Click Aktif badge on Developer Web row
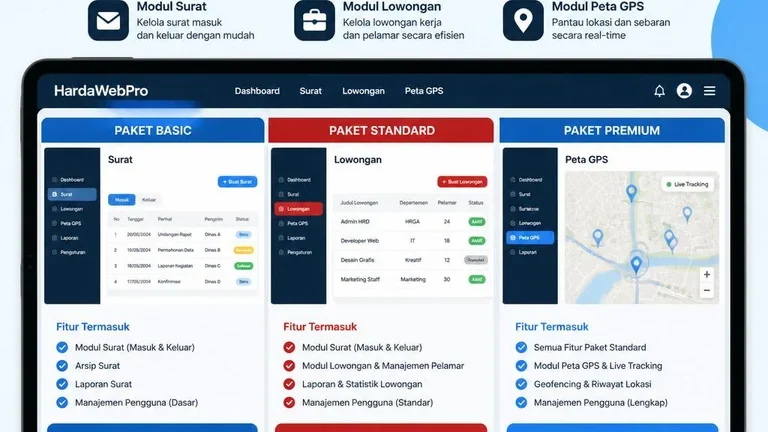 [x=477, y=240]
